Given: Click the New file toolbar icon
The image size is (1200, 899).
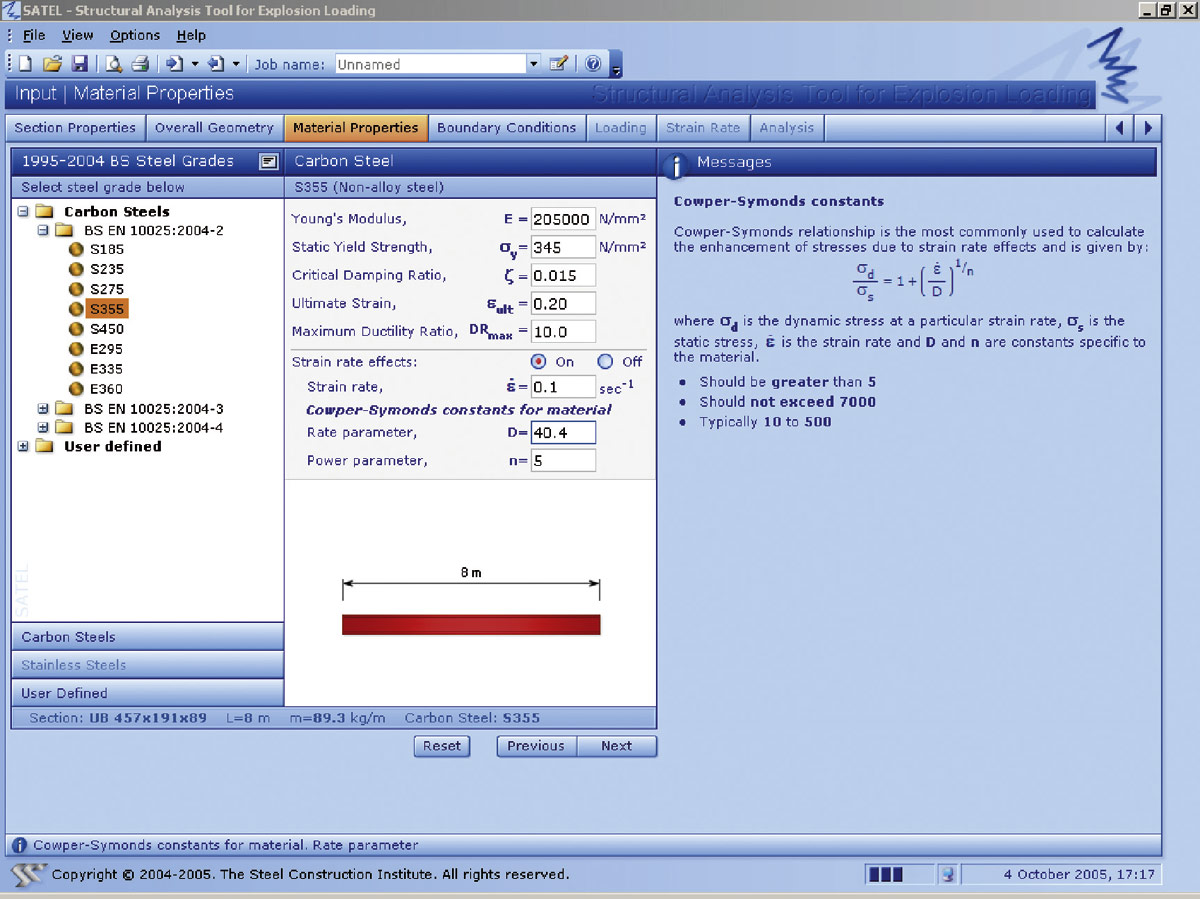Looking at the screenshot, I should tap(25, 64).
